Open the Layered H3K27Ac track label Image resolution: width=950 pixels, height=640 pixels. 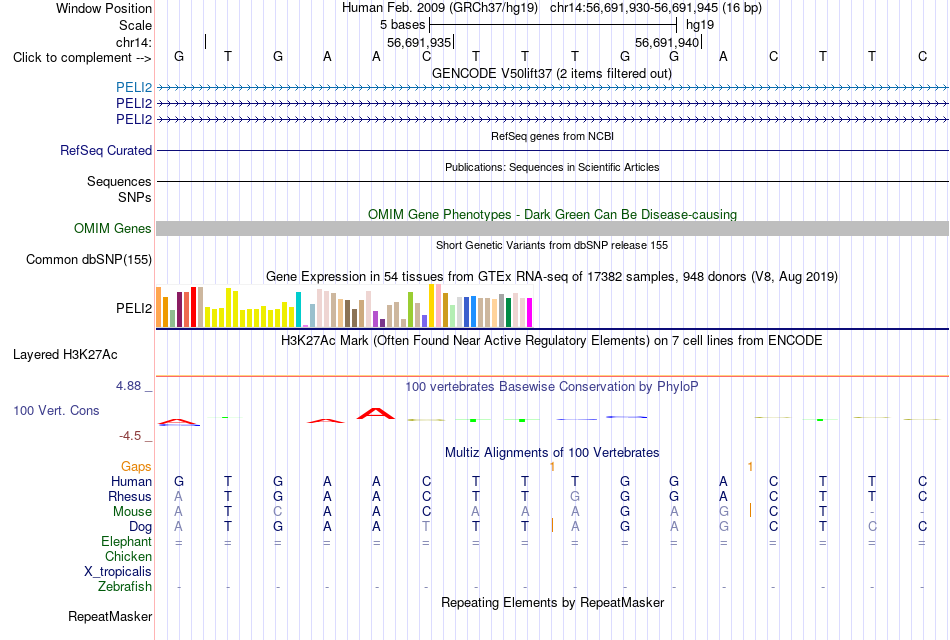click(65, 355)
